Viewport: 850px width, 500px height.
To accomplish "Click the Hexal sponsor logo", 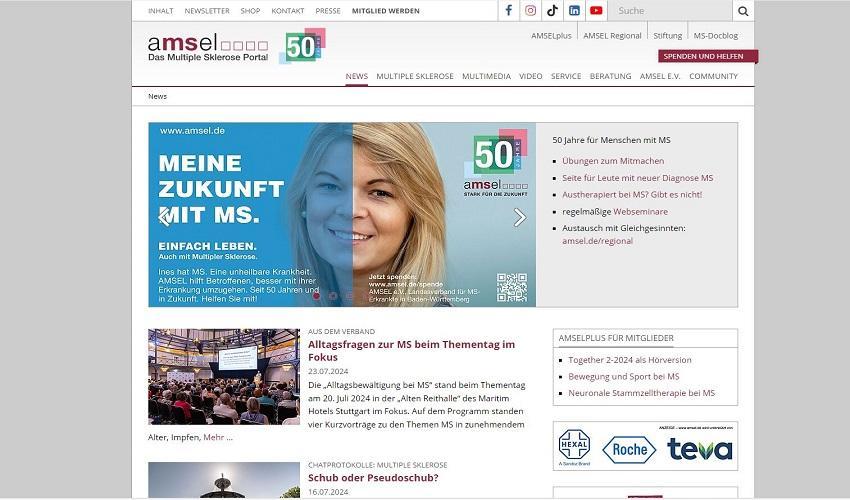I will click(x=574, y=447).
